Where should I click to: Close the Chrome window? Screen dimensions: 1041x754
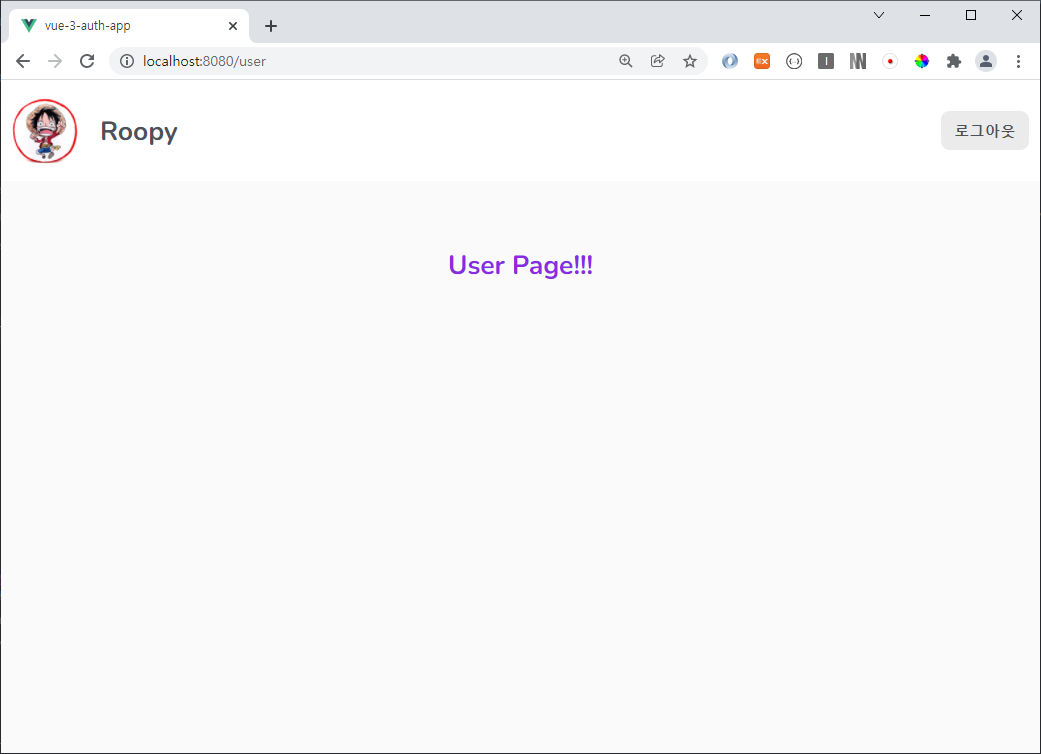(x=1016, y=15)
